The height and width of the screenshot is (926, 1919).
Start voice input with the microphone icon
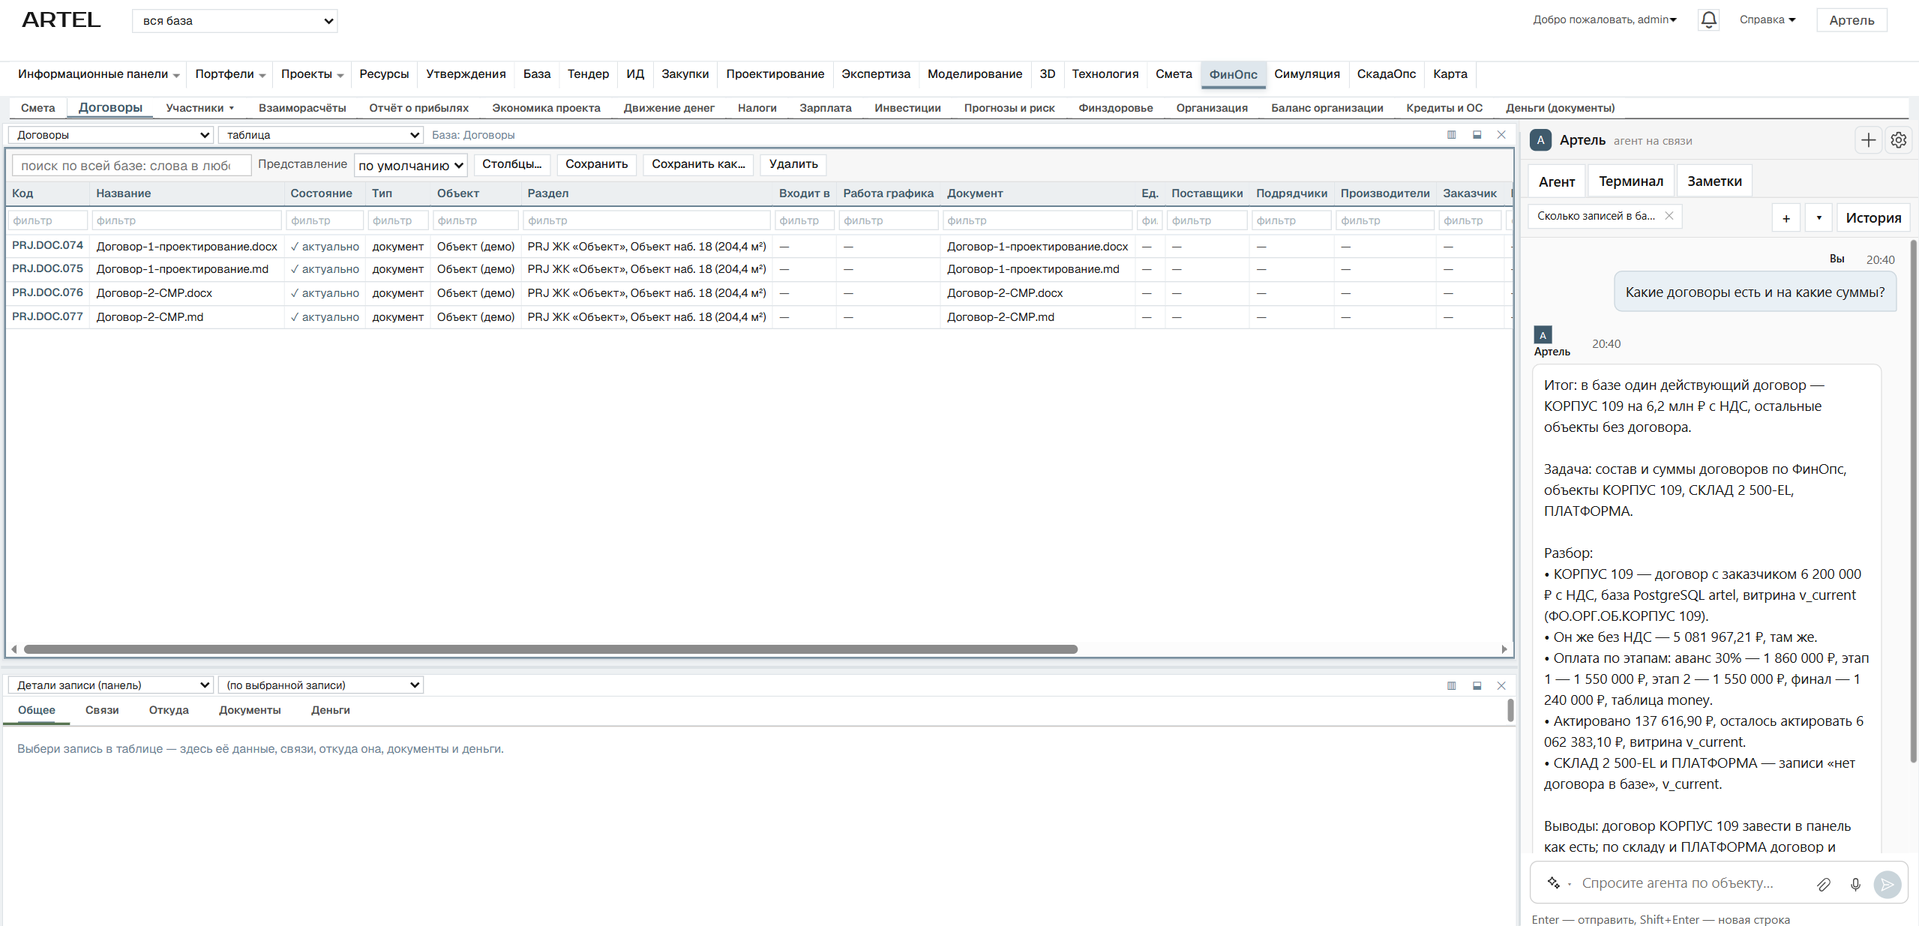click(x=1855, y=884)
